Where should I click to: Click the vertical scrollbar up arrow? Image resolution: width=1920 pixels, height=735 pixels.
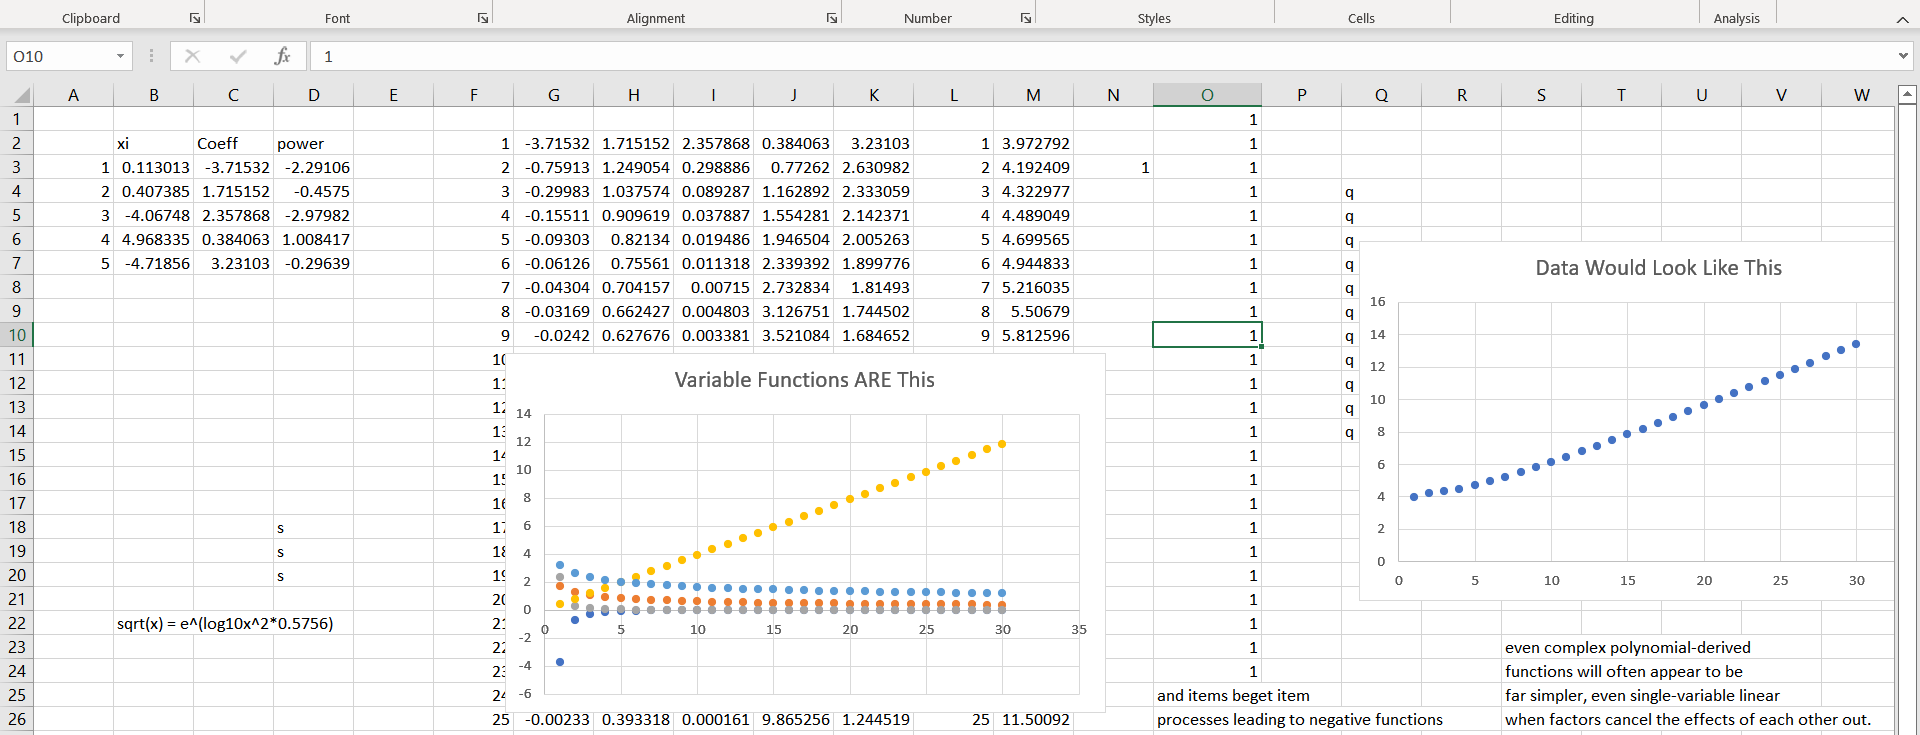coord(1907,95)
